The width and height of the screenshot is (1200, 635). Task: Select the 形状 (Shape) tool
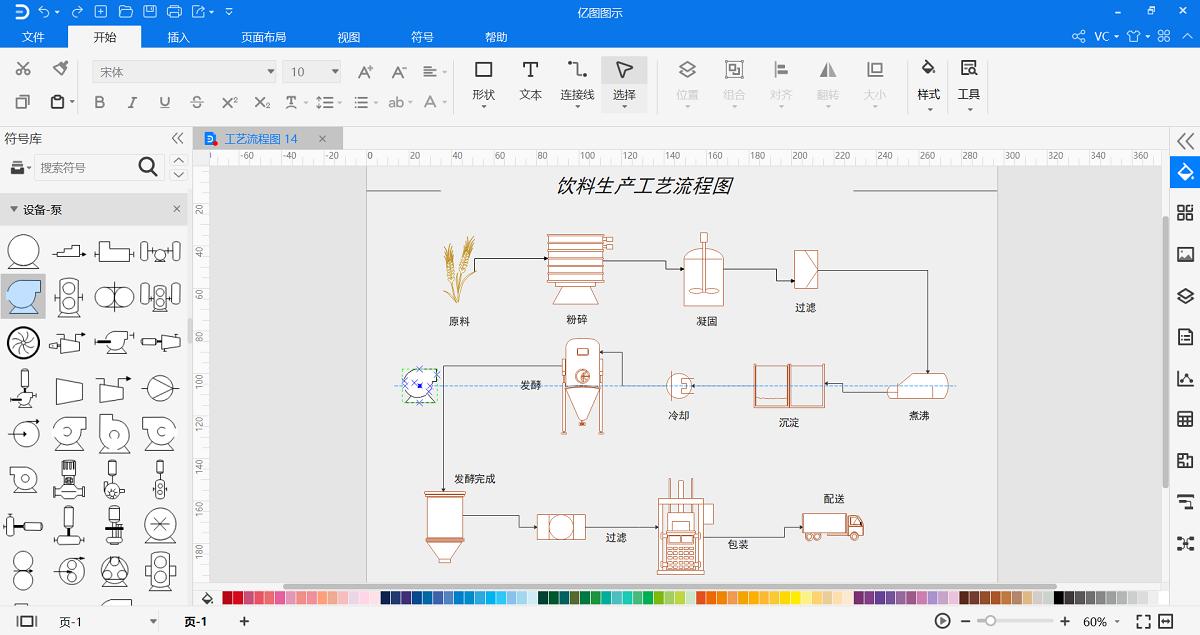[x=483, y=80]
